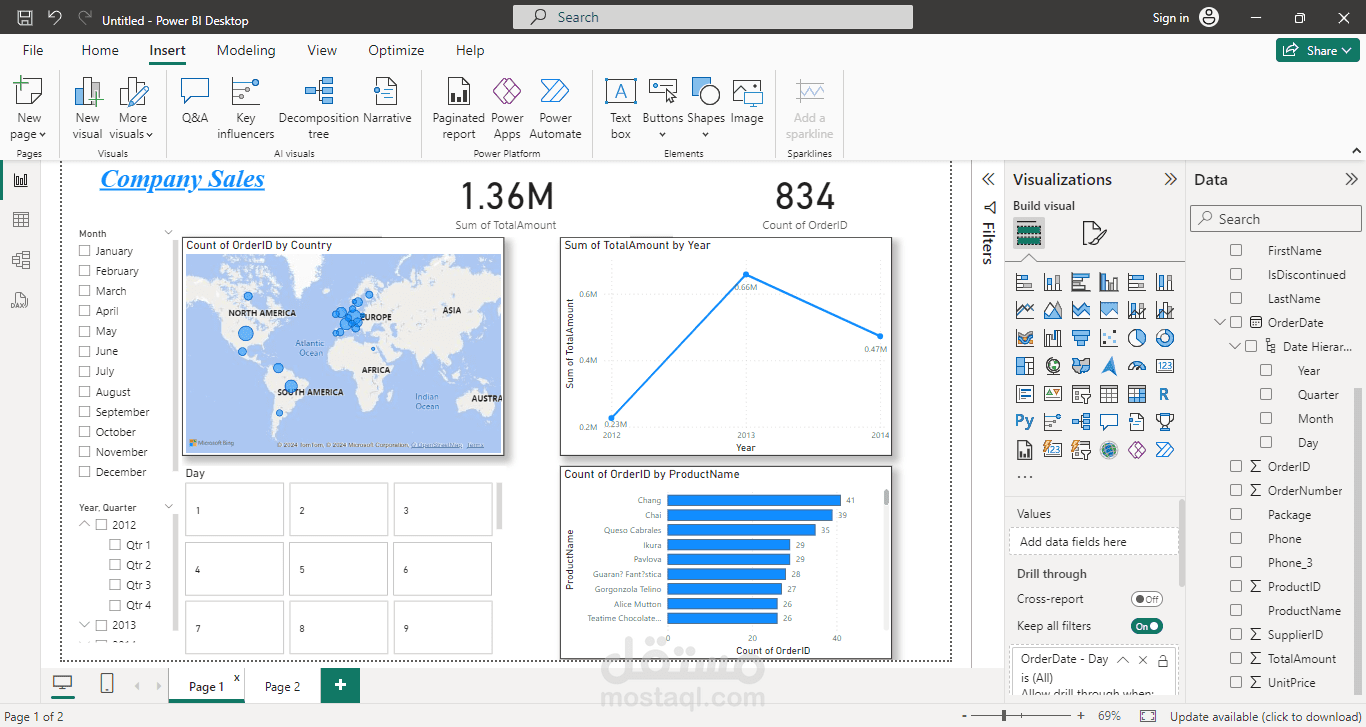Select the funnel chart visual

(x=1080, y=338)
